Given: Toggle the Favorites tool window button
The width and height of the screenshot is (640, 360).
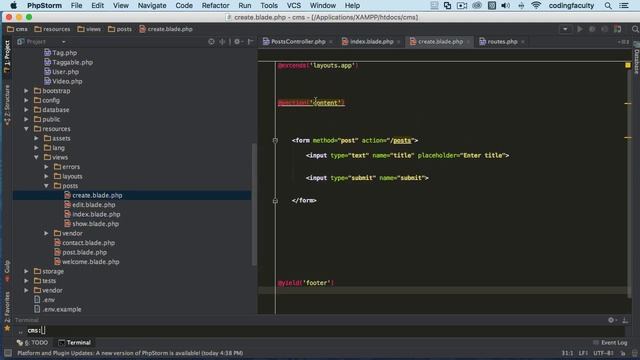Looking at the screenshot, I should pos(7,311).
